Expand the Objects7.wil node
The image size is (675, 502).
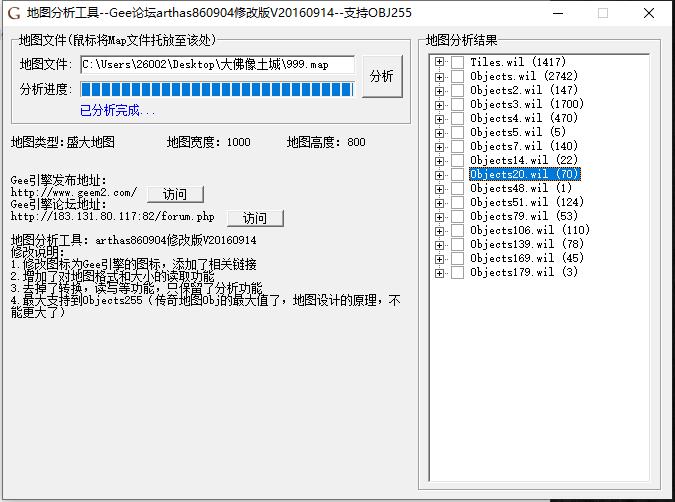pyautogui.click(x=439, y=147)
